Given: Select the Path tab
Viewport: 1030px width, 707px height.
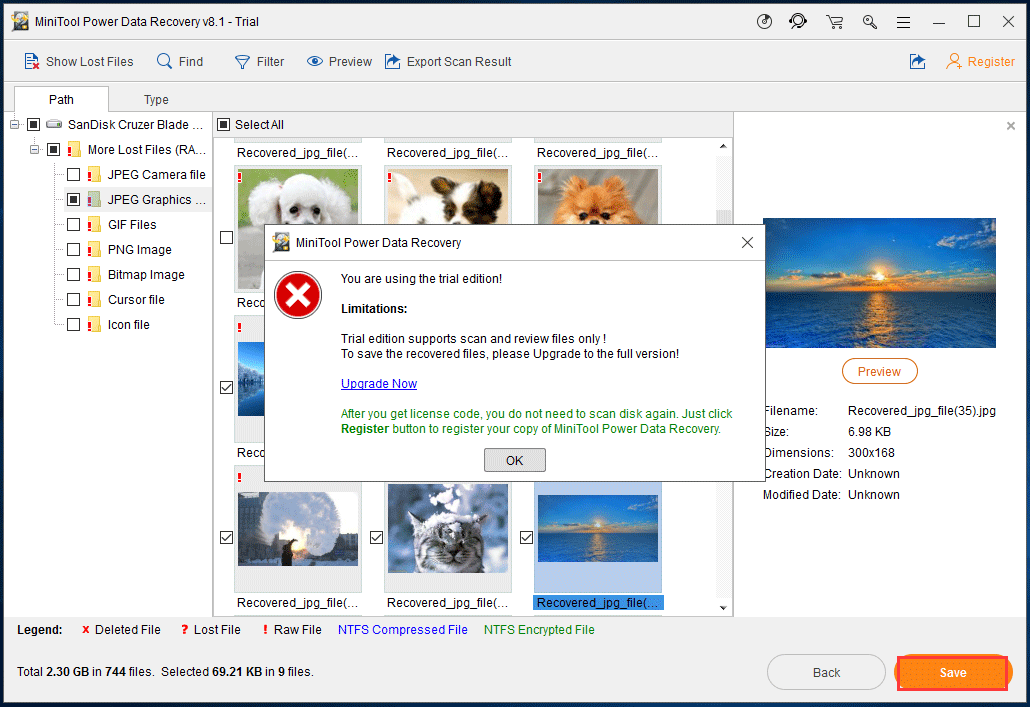Looking at the screenshot, I should [62, 100].
